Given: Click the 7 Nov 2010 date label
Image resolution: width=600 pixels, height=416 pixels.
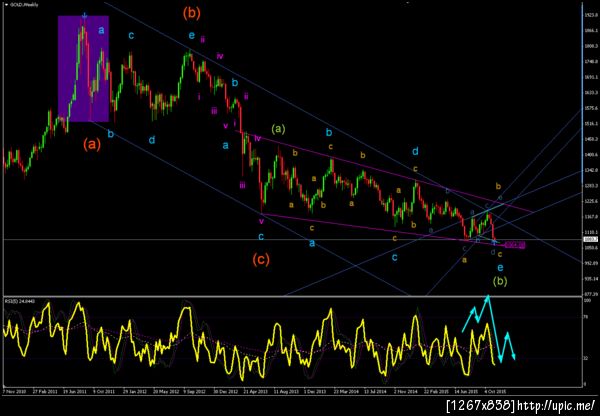Looking at the screenshot, I should [16, 392].
